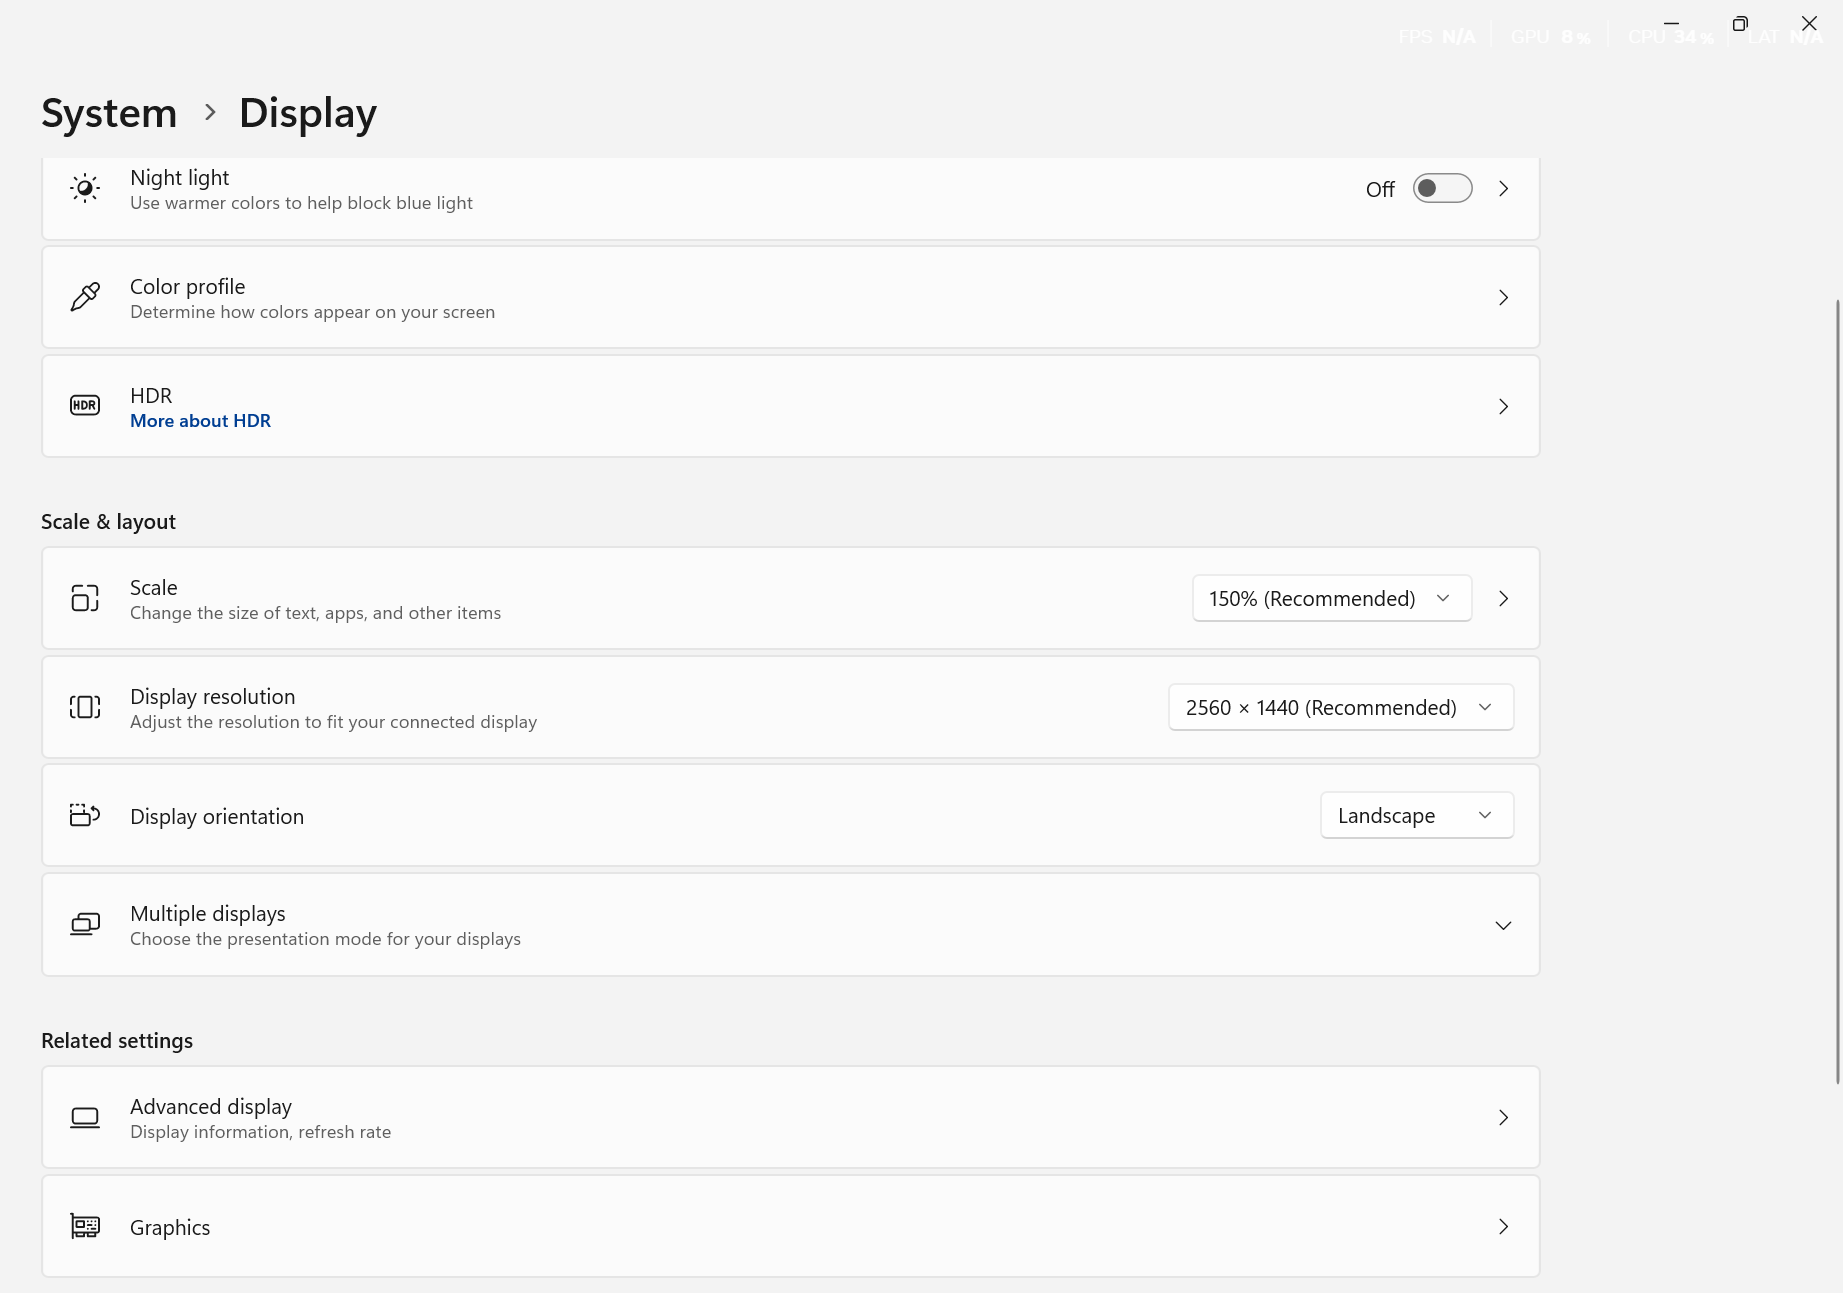Click the Display orientation icon

coord(85,815)
